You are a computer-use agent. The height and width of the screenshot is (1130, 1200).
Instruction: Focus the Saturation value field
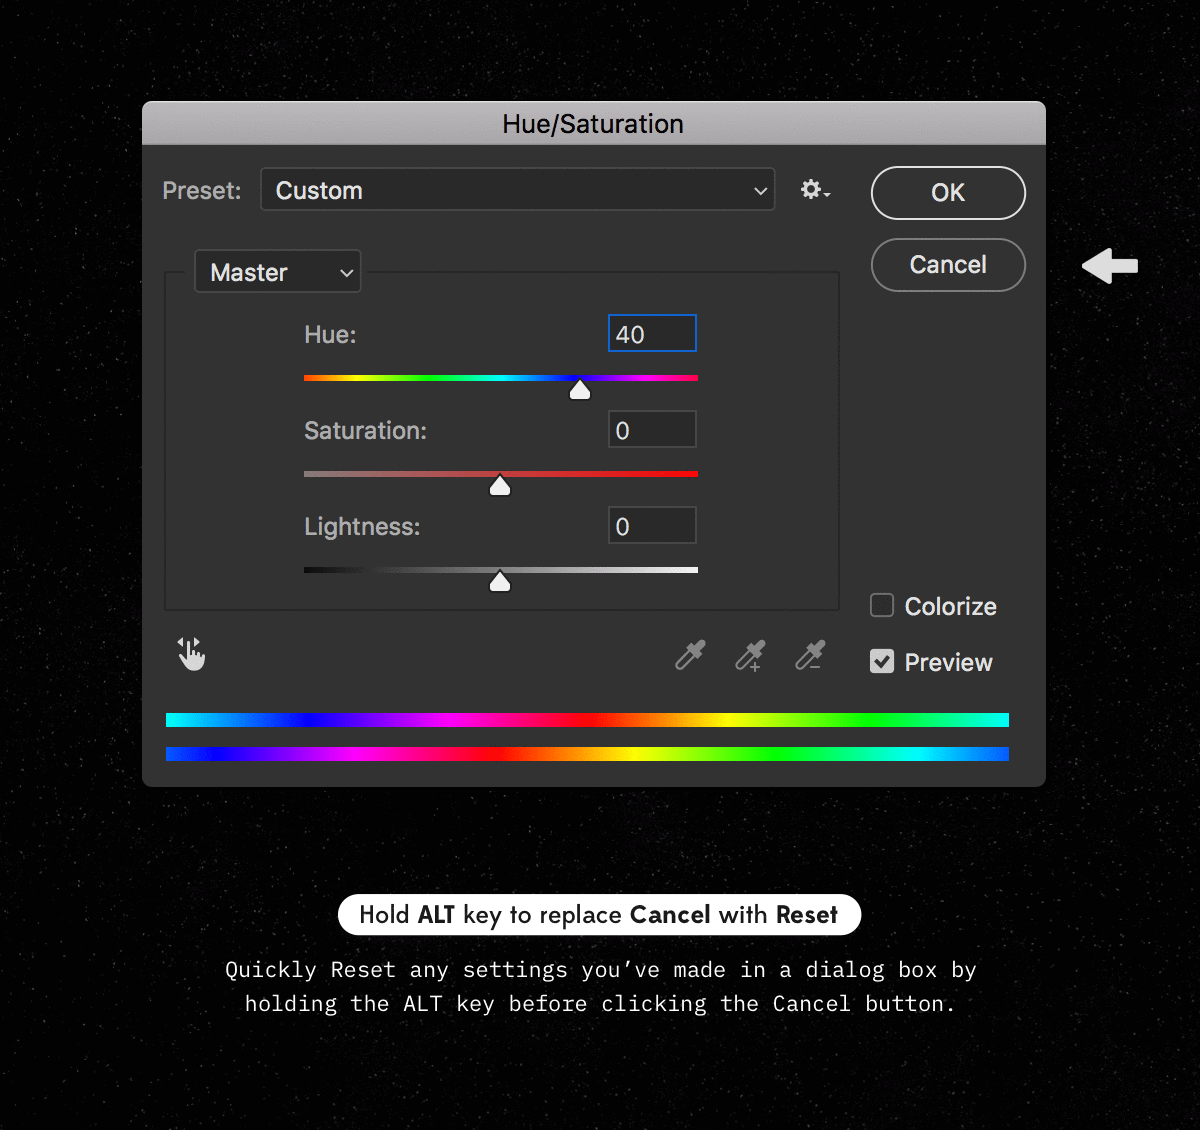652,430
